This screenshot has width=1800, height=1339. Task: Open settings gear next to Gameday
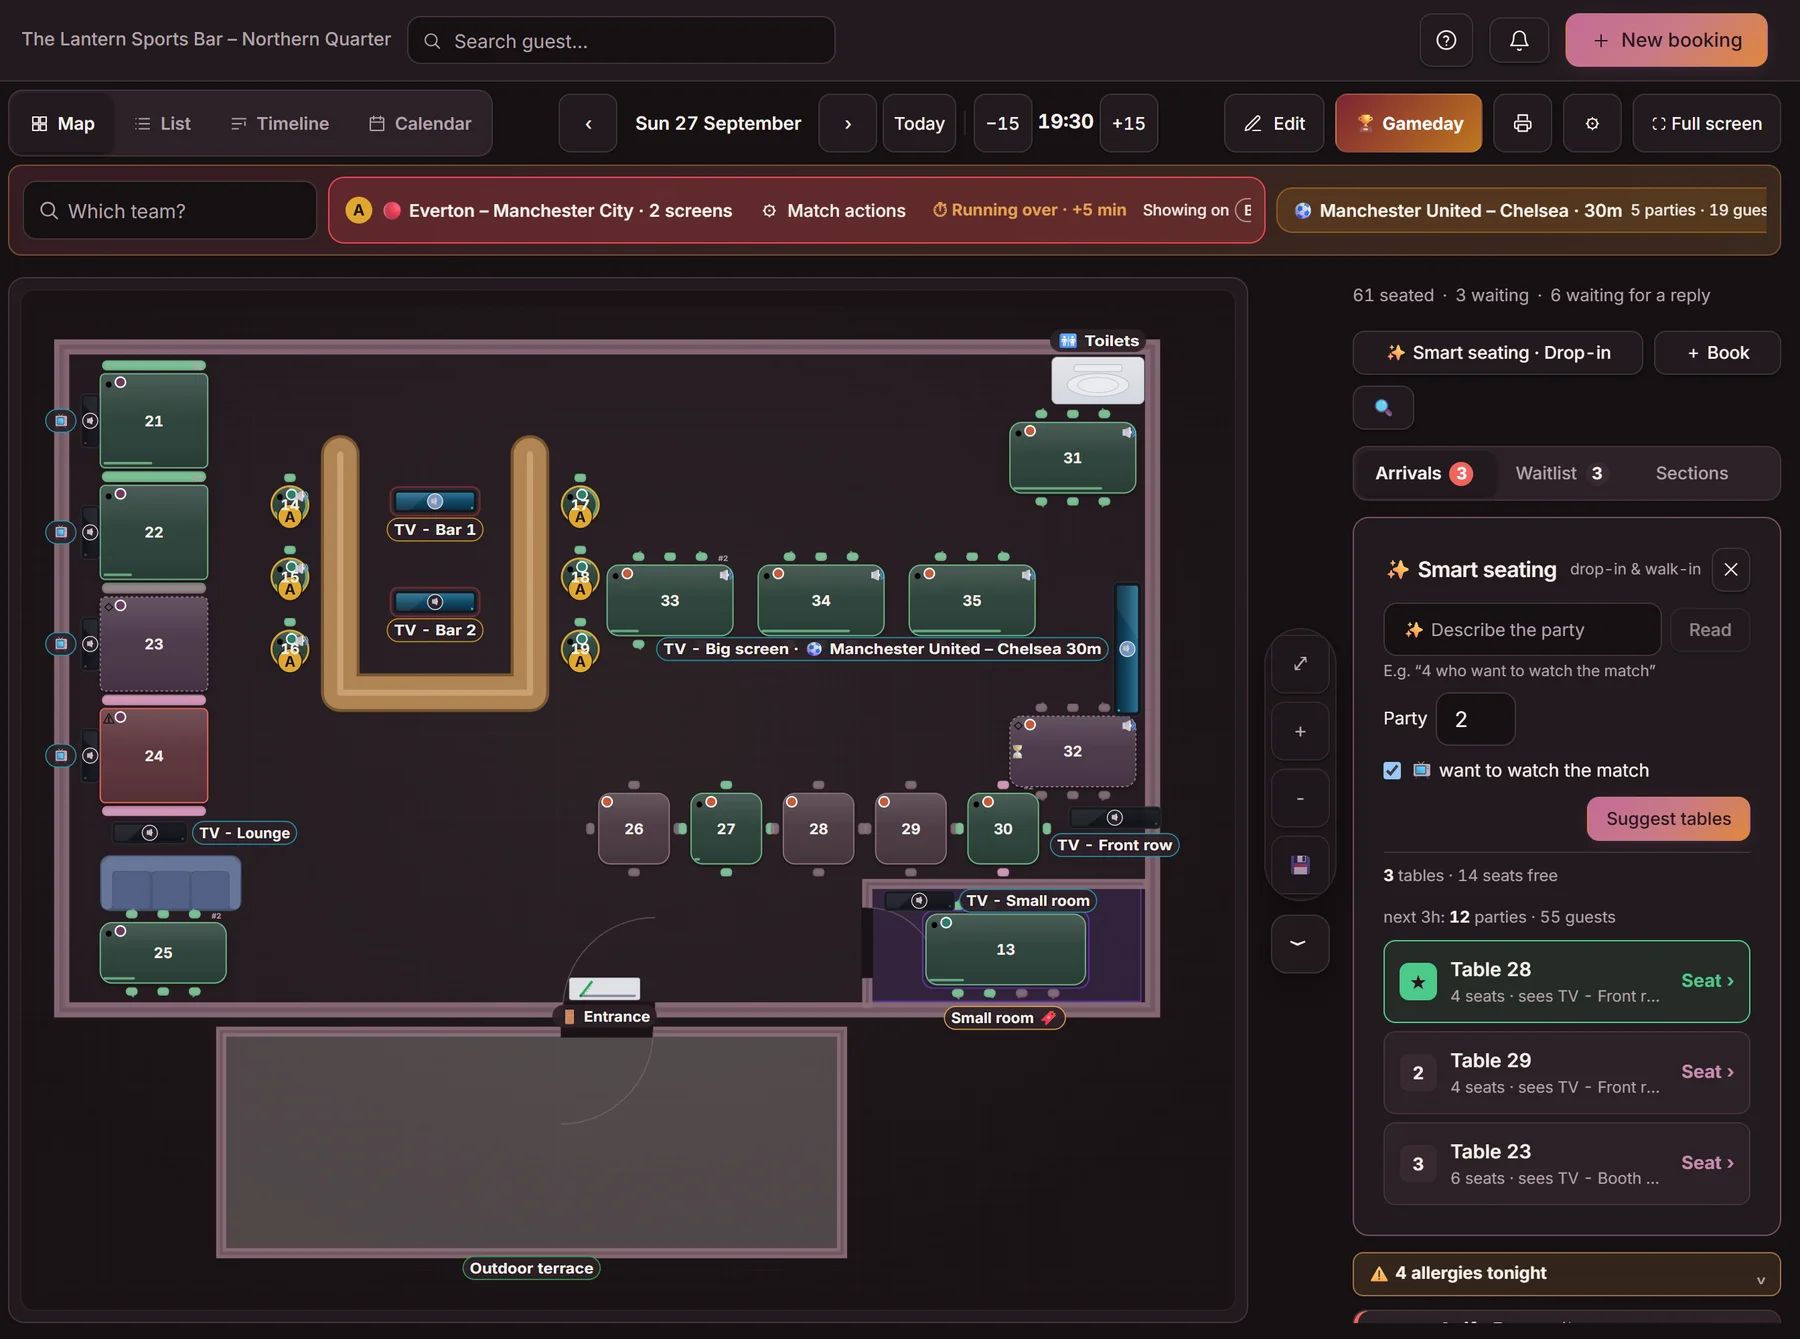point(1592,123)
